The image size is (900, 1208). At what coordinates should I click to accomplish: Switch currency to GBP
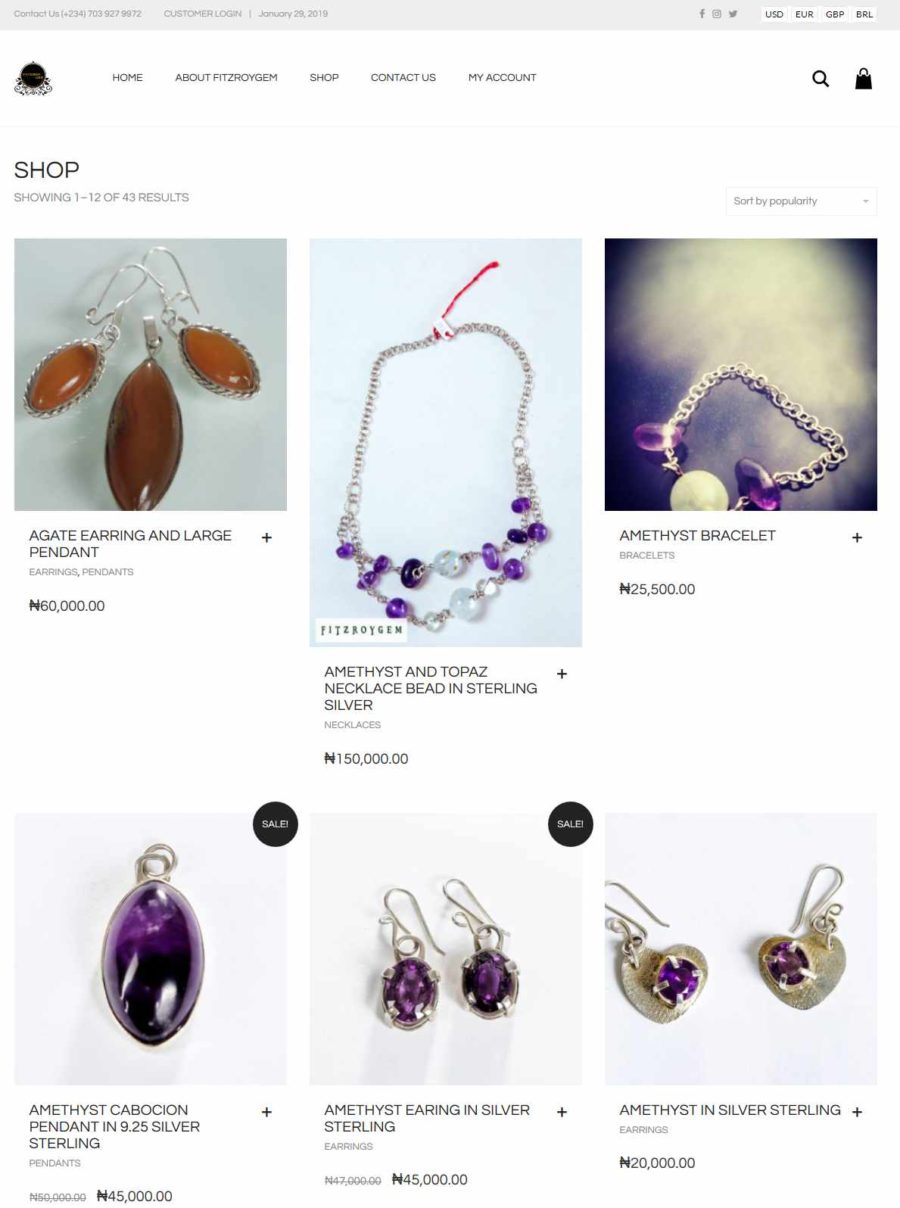click(835, 14)
